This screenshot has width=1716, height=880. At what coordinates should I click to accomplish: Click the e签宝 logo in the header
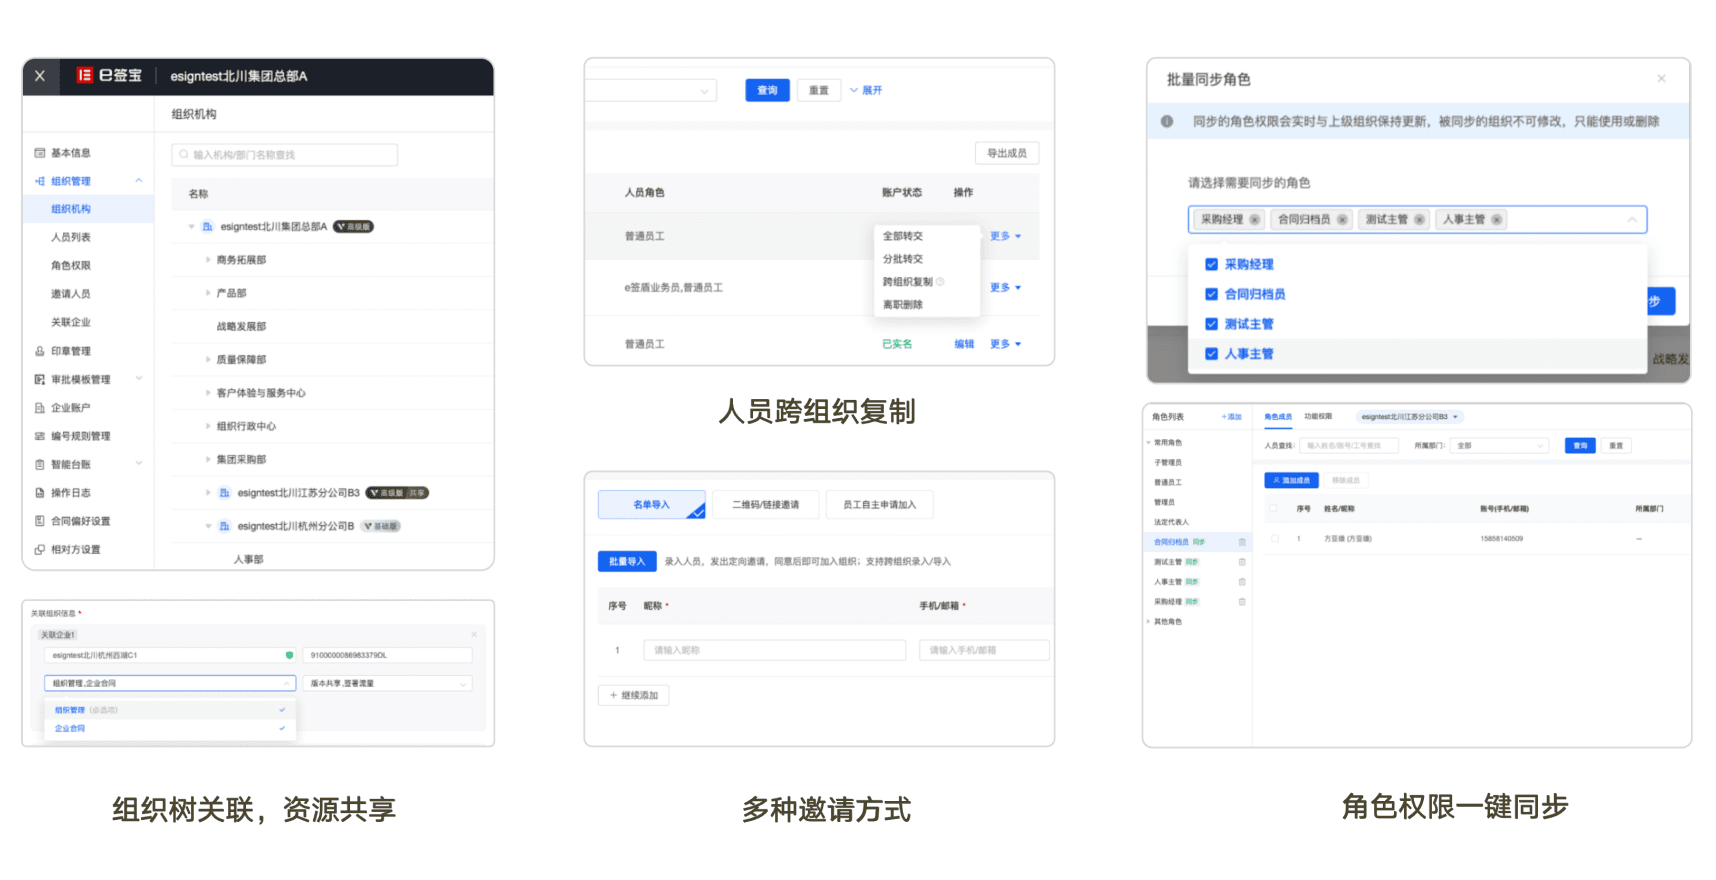pos(109,76)
